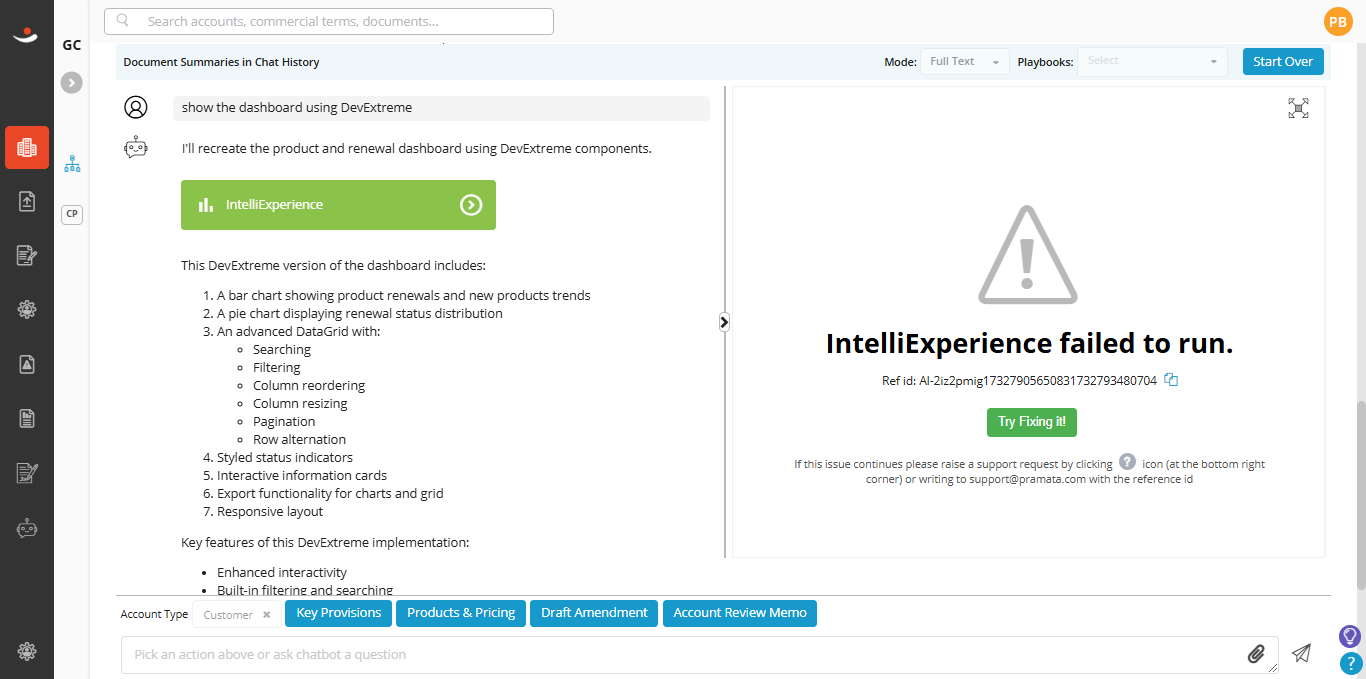The width and height of the screenshot is (1366, 679).
Task: Click Document Summaries in Chat History heading
Action: pos(221,62)
